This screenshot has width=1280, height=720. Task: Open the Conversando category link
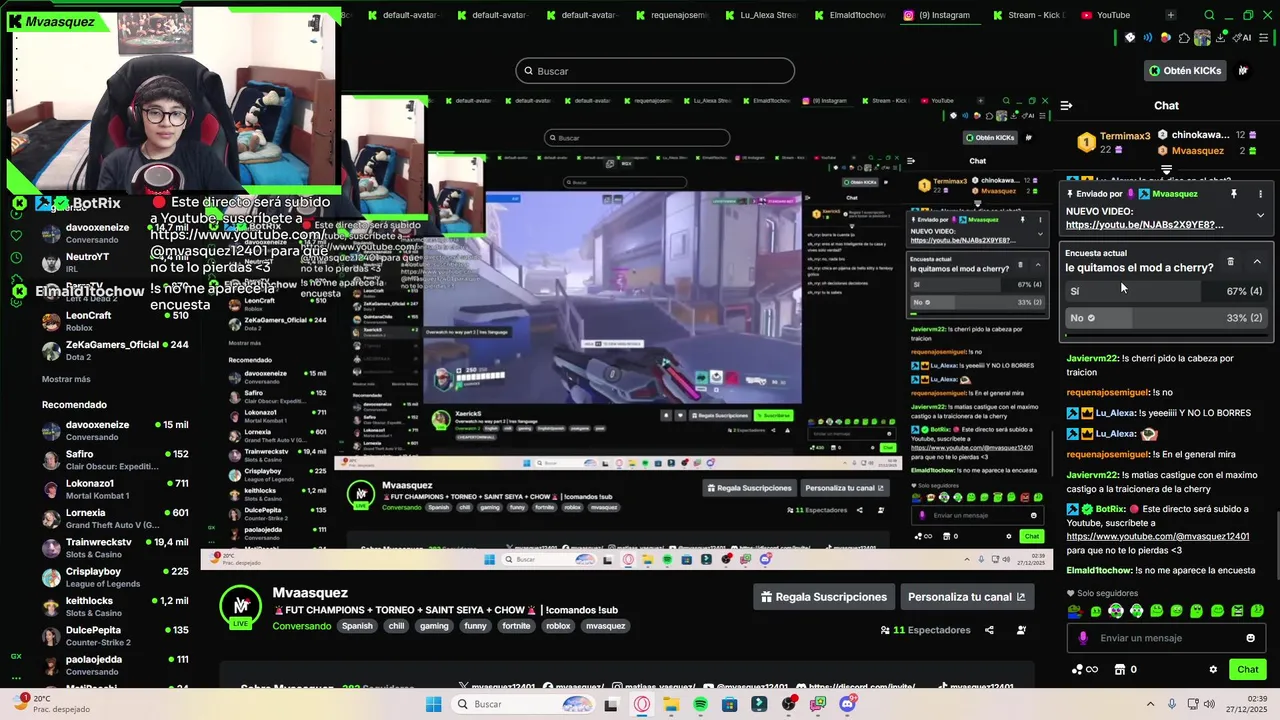302,626
